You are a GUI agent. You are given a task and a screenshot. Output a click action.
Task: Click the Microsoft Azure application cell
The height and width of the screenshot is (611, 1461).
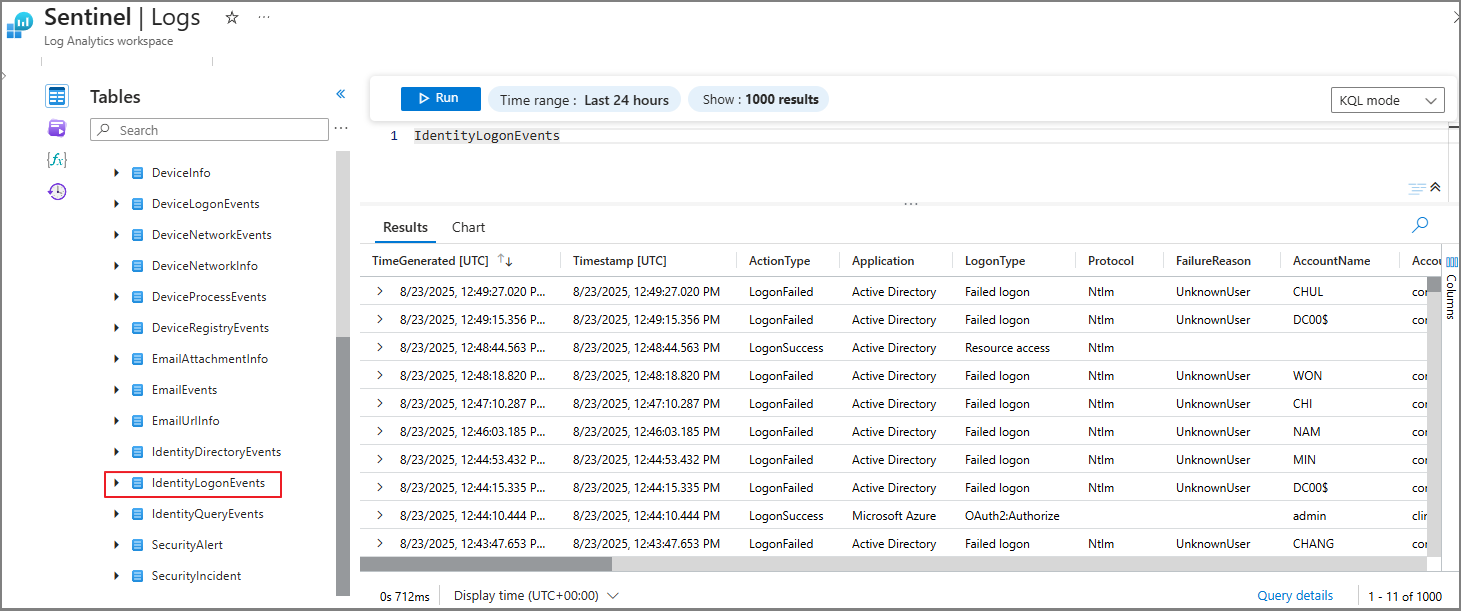click(894, 516)
